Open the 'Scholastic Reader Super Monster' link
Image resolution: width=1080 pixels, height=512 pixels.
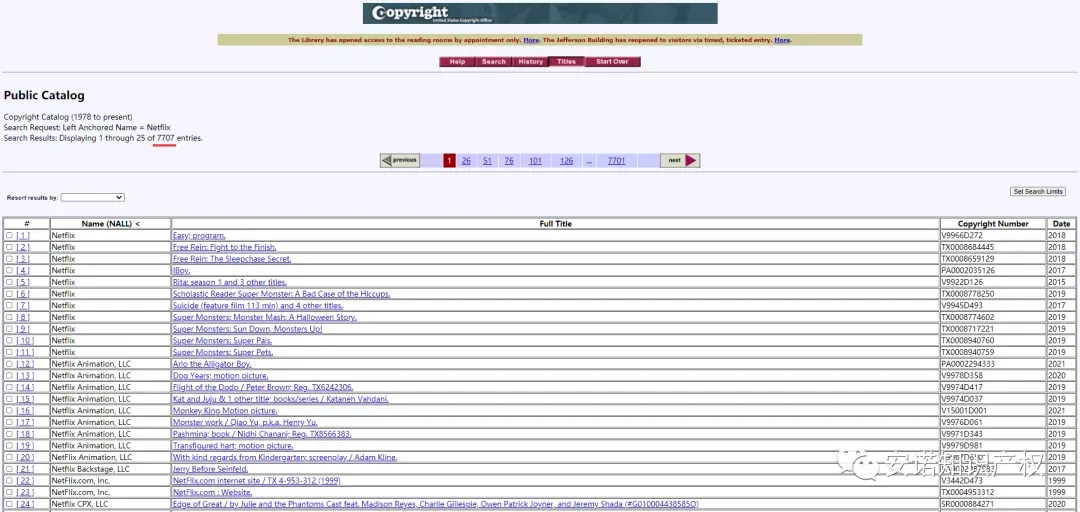(x=282, y=294)
